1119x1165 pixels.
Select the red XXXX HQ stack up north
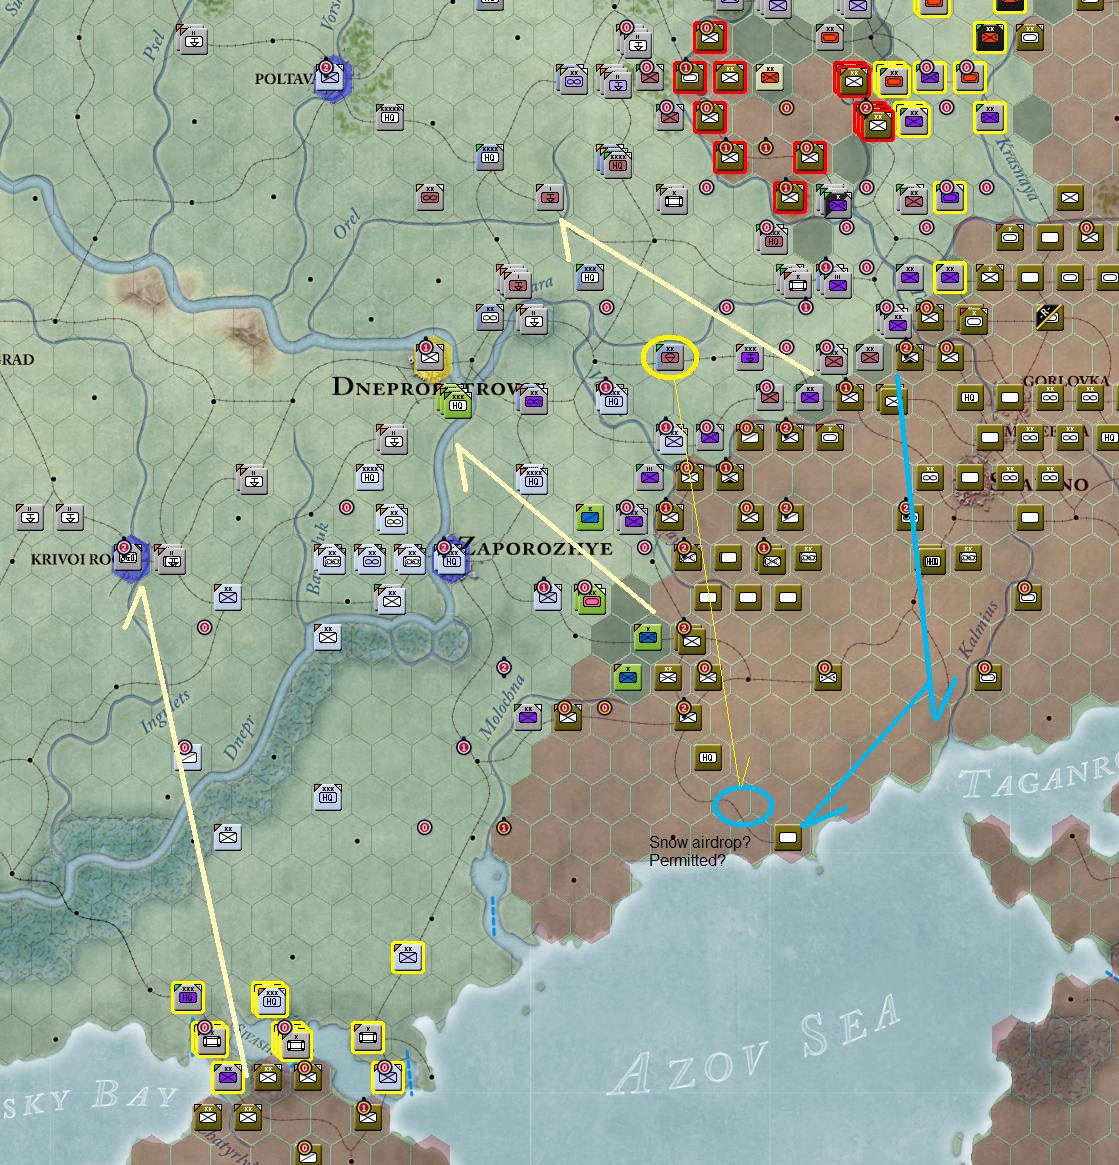616,163
